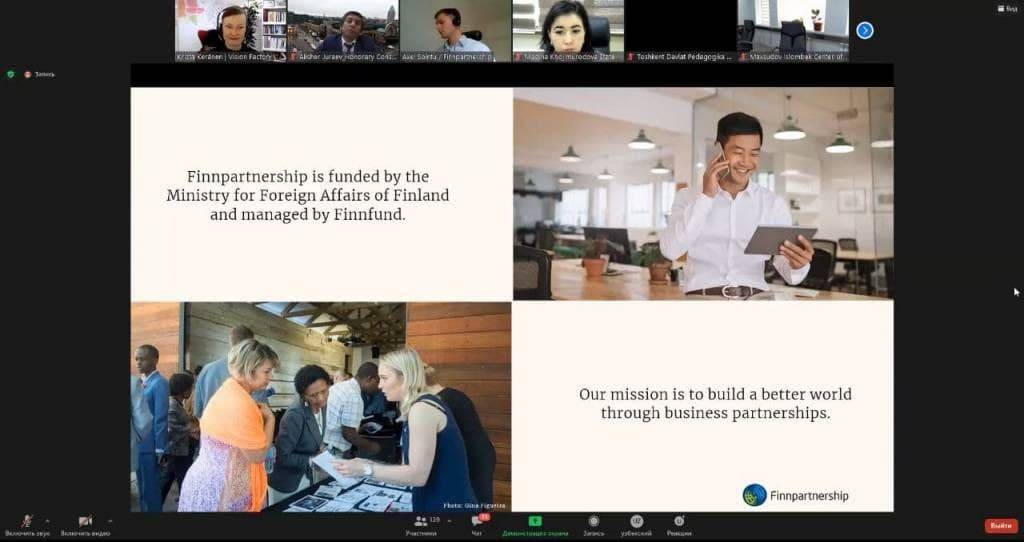The width and height of the screenshot is (1024, 542).
Task: Select Maxsudov Islombek video thumbnail
Action: pos(793,31)
